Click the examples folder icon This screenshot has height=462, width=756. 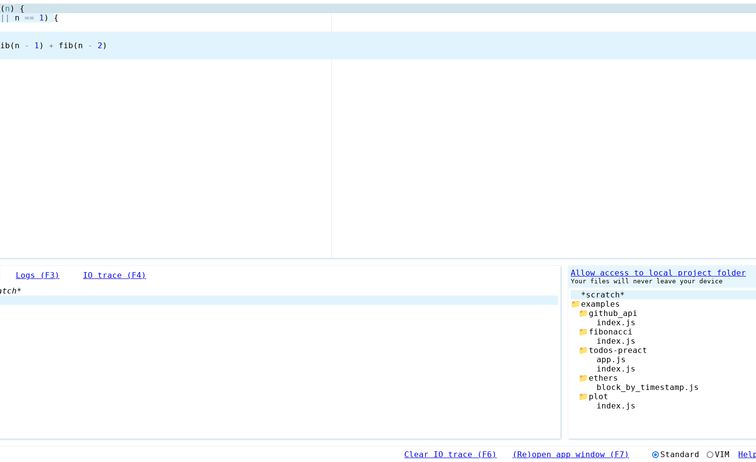[575, 304]
